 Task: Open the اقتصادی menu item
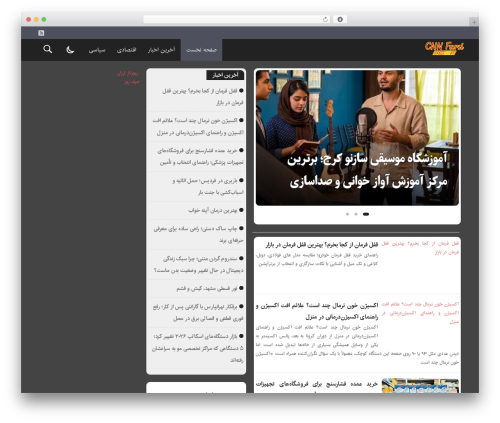[126, 50]
